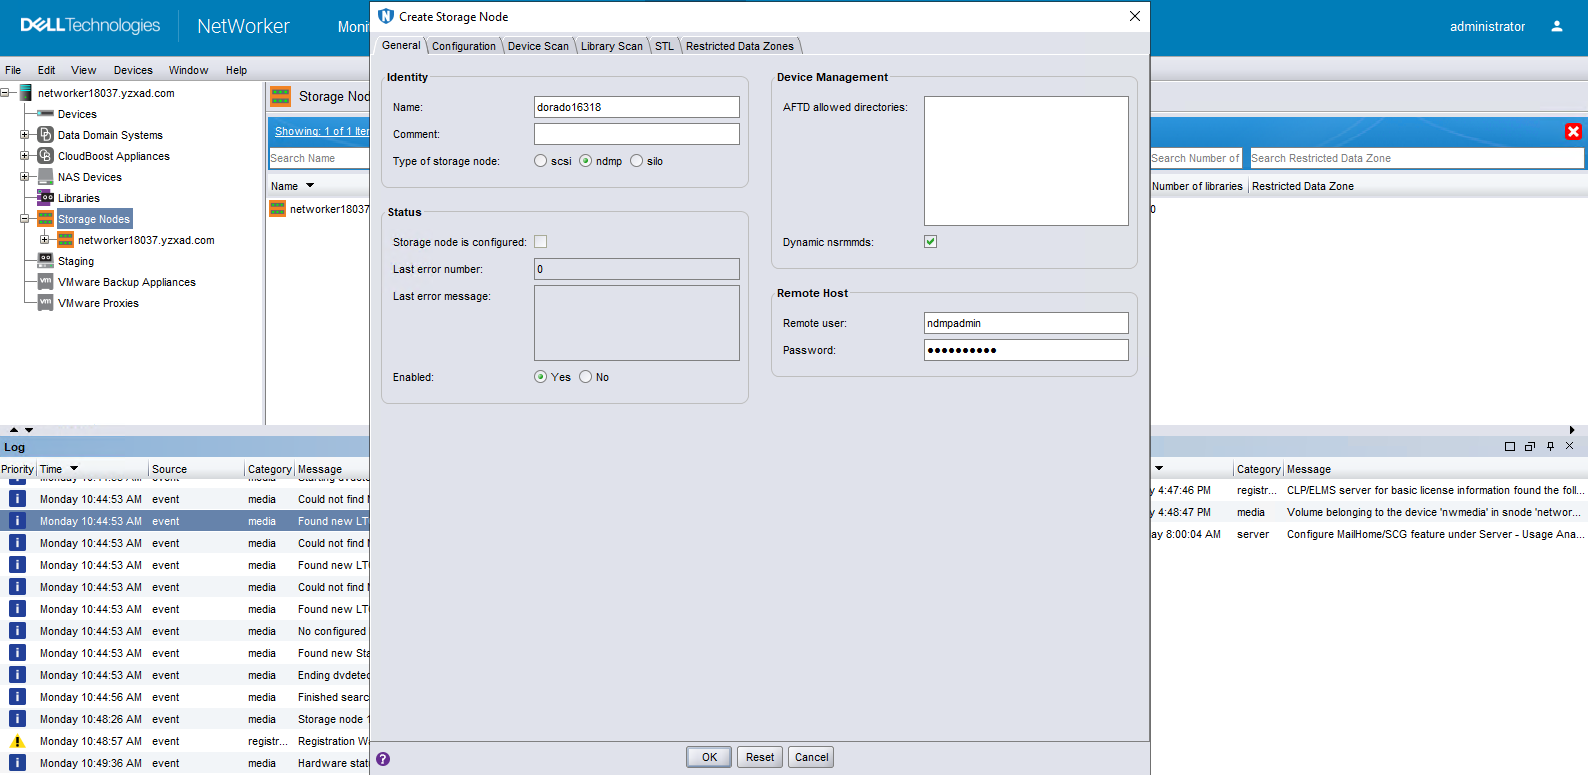Select the silo storage node type
This screenshot has height=775, width=1588.
point(637,161)
